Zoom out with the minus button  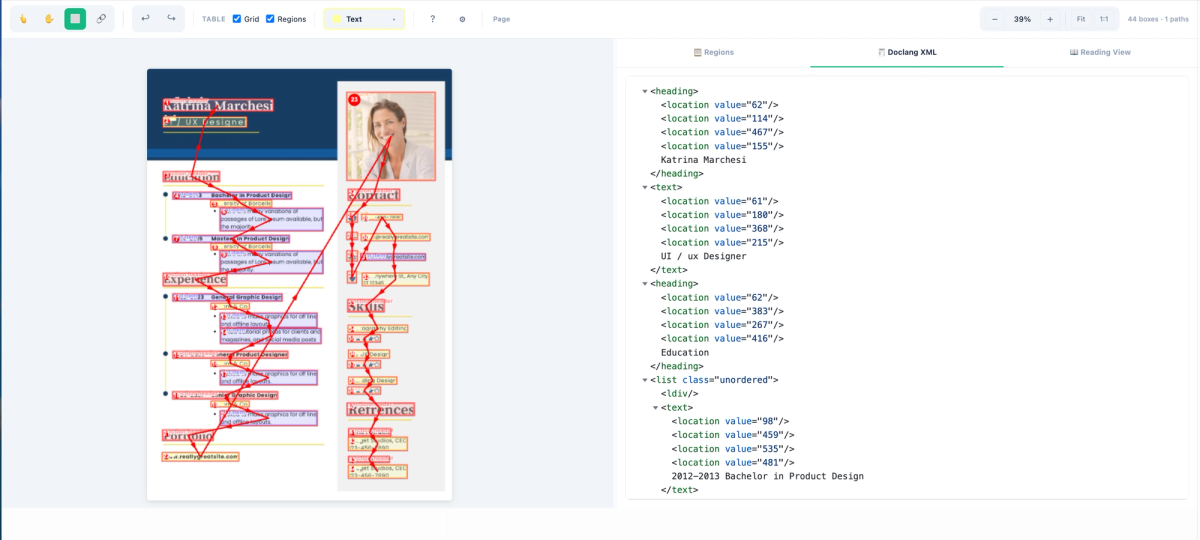point(994,19)
